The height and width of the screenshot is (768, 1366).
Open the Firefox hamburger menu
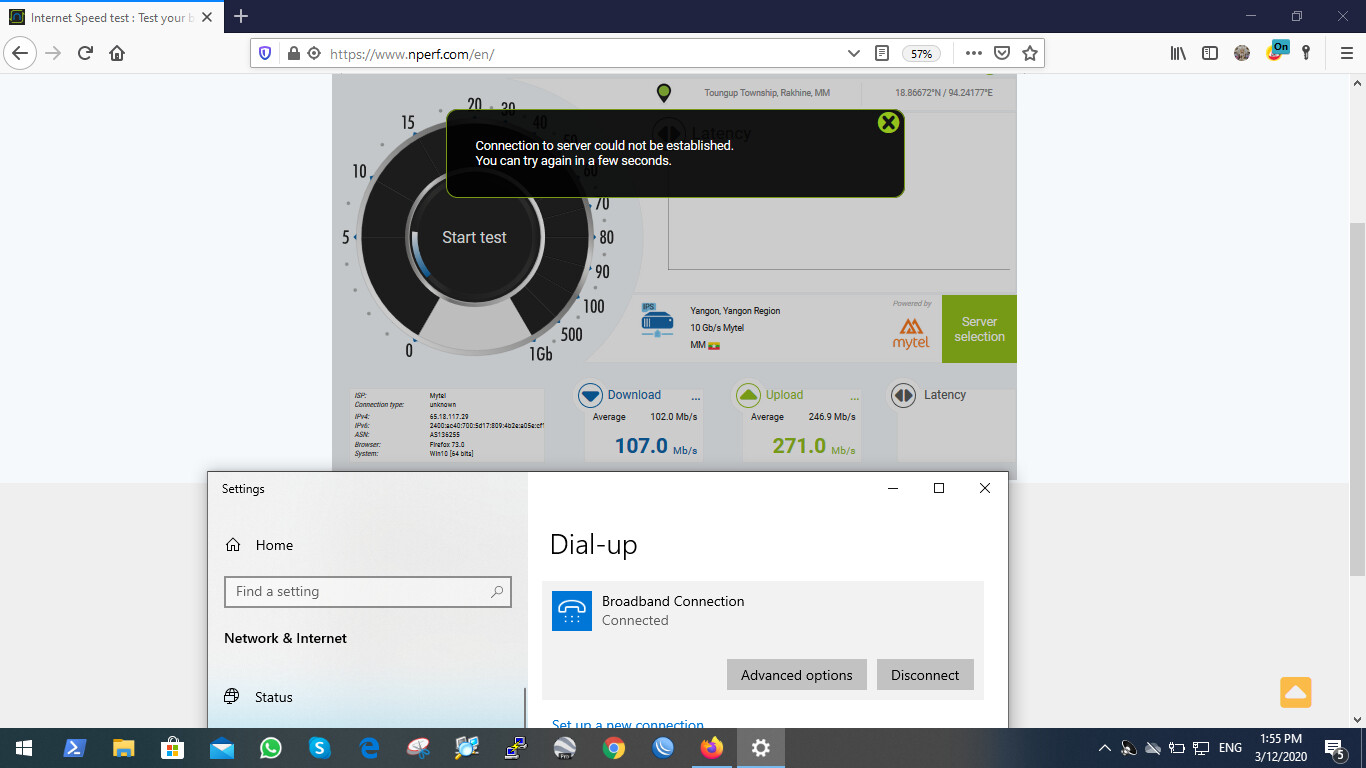click(x=1345, y=53)
